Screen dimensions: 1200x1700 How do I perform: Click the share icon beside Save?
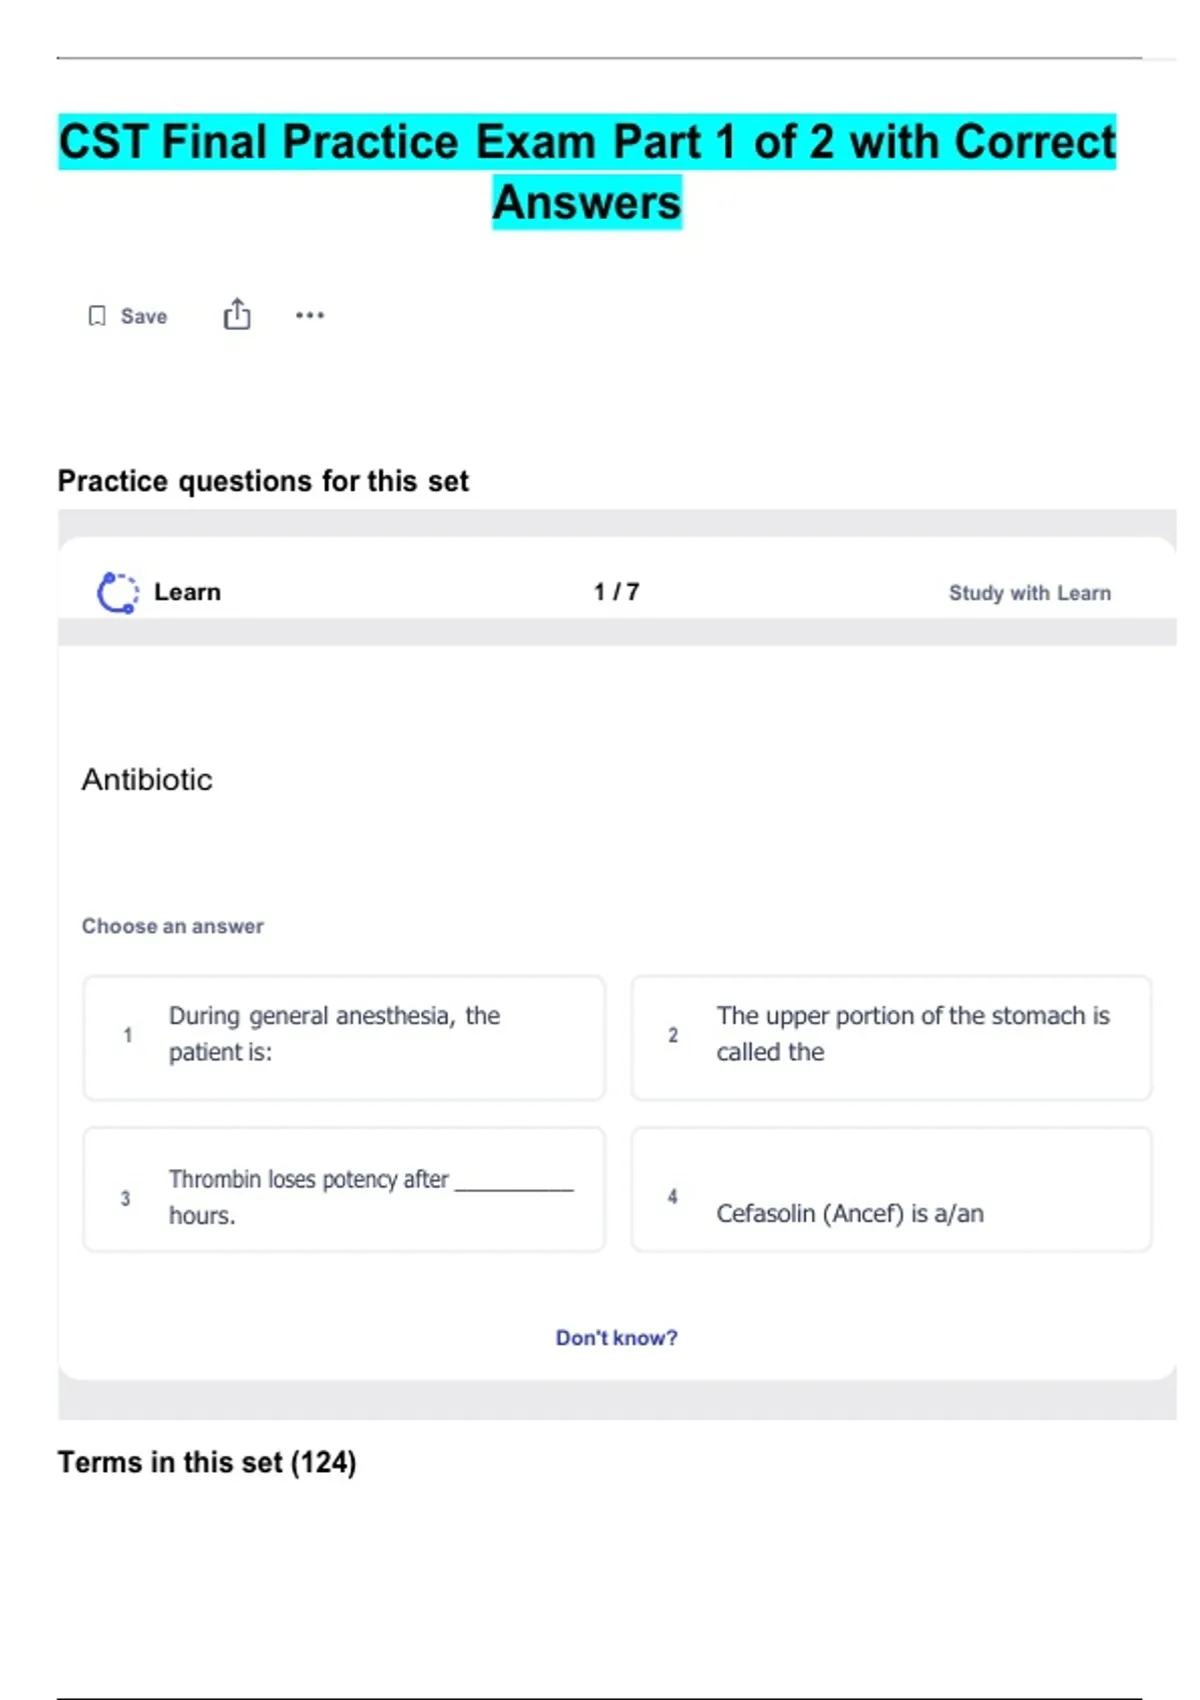237,314
